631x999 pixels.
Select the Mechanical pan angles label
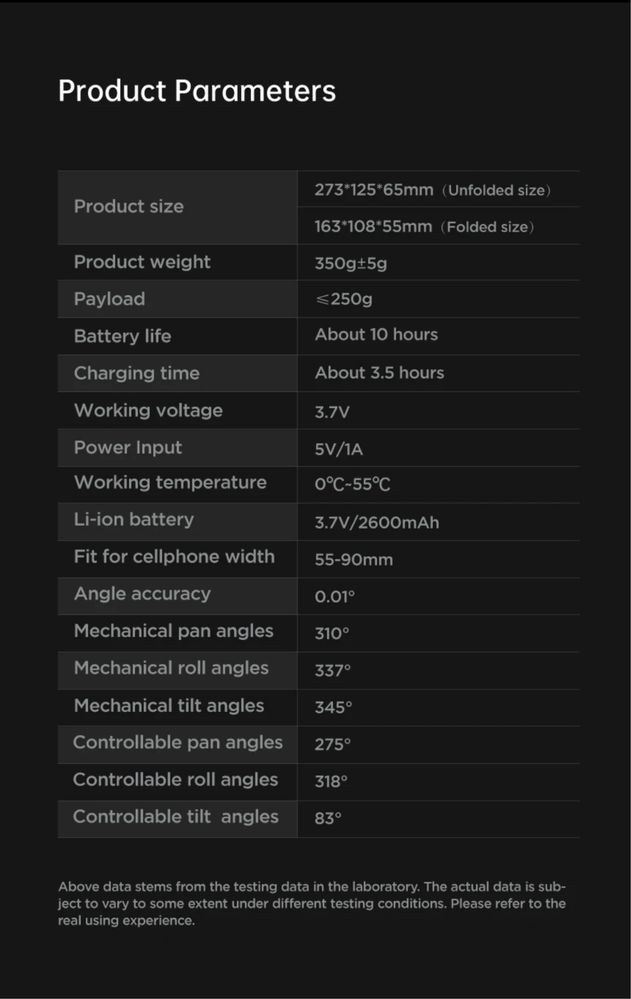tap(173, 631)
